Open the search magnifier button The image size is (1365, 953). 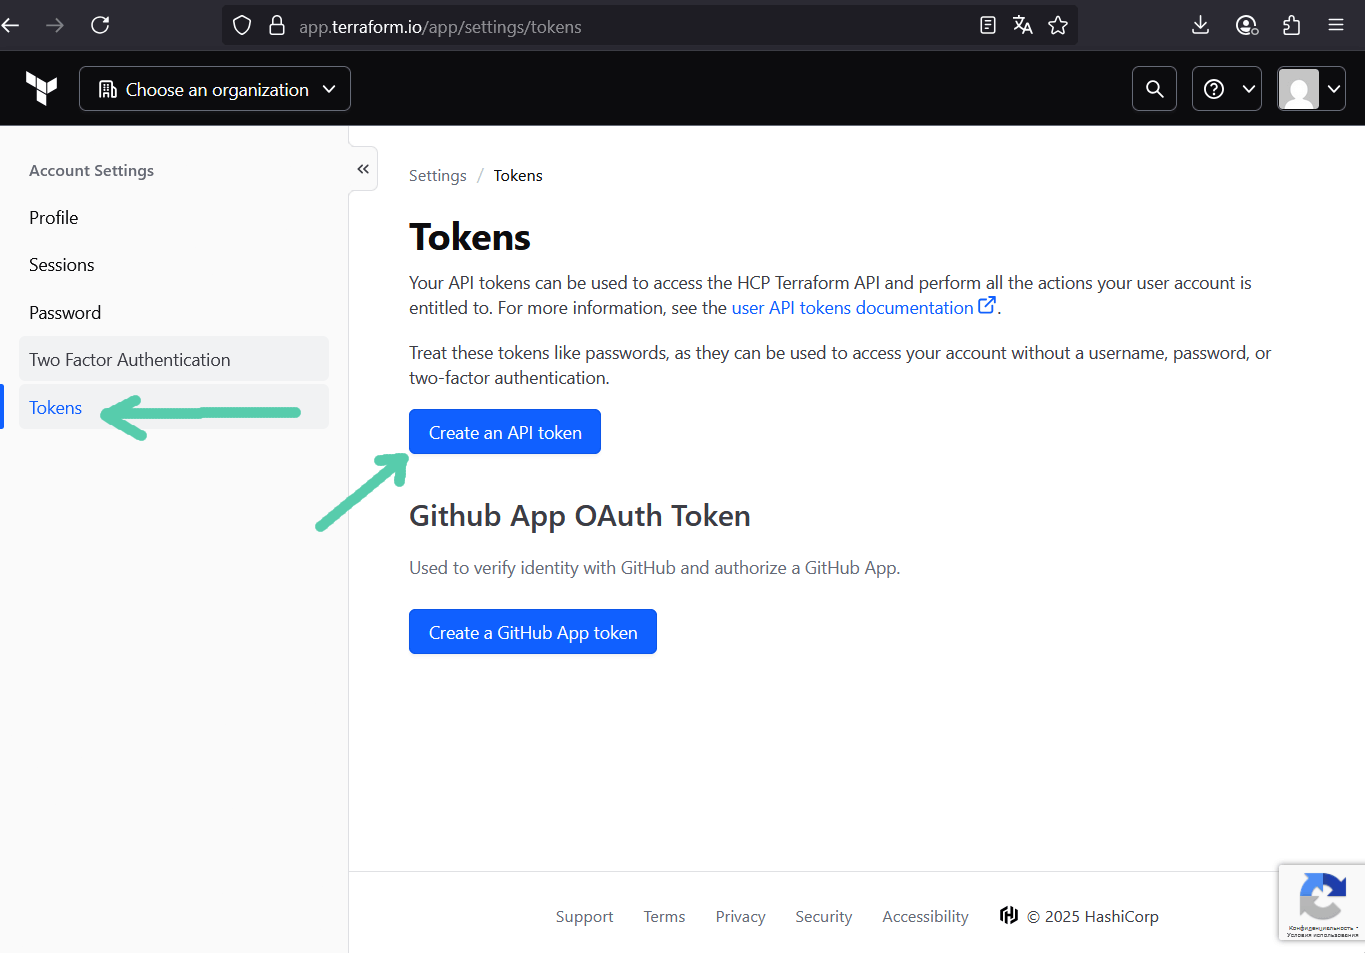[x=1154, y=89]
